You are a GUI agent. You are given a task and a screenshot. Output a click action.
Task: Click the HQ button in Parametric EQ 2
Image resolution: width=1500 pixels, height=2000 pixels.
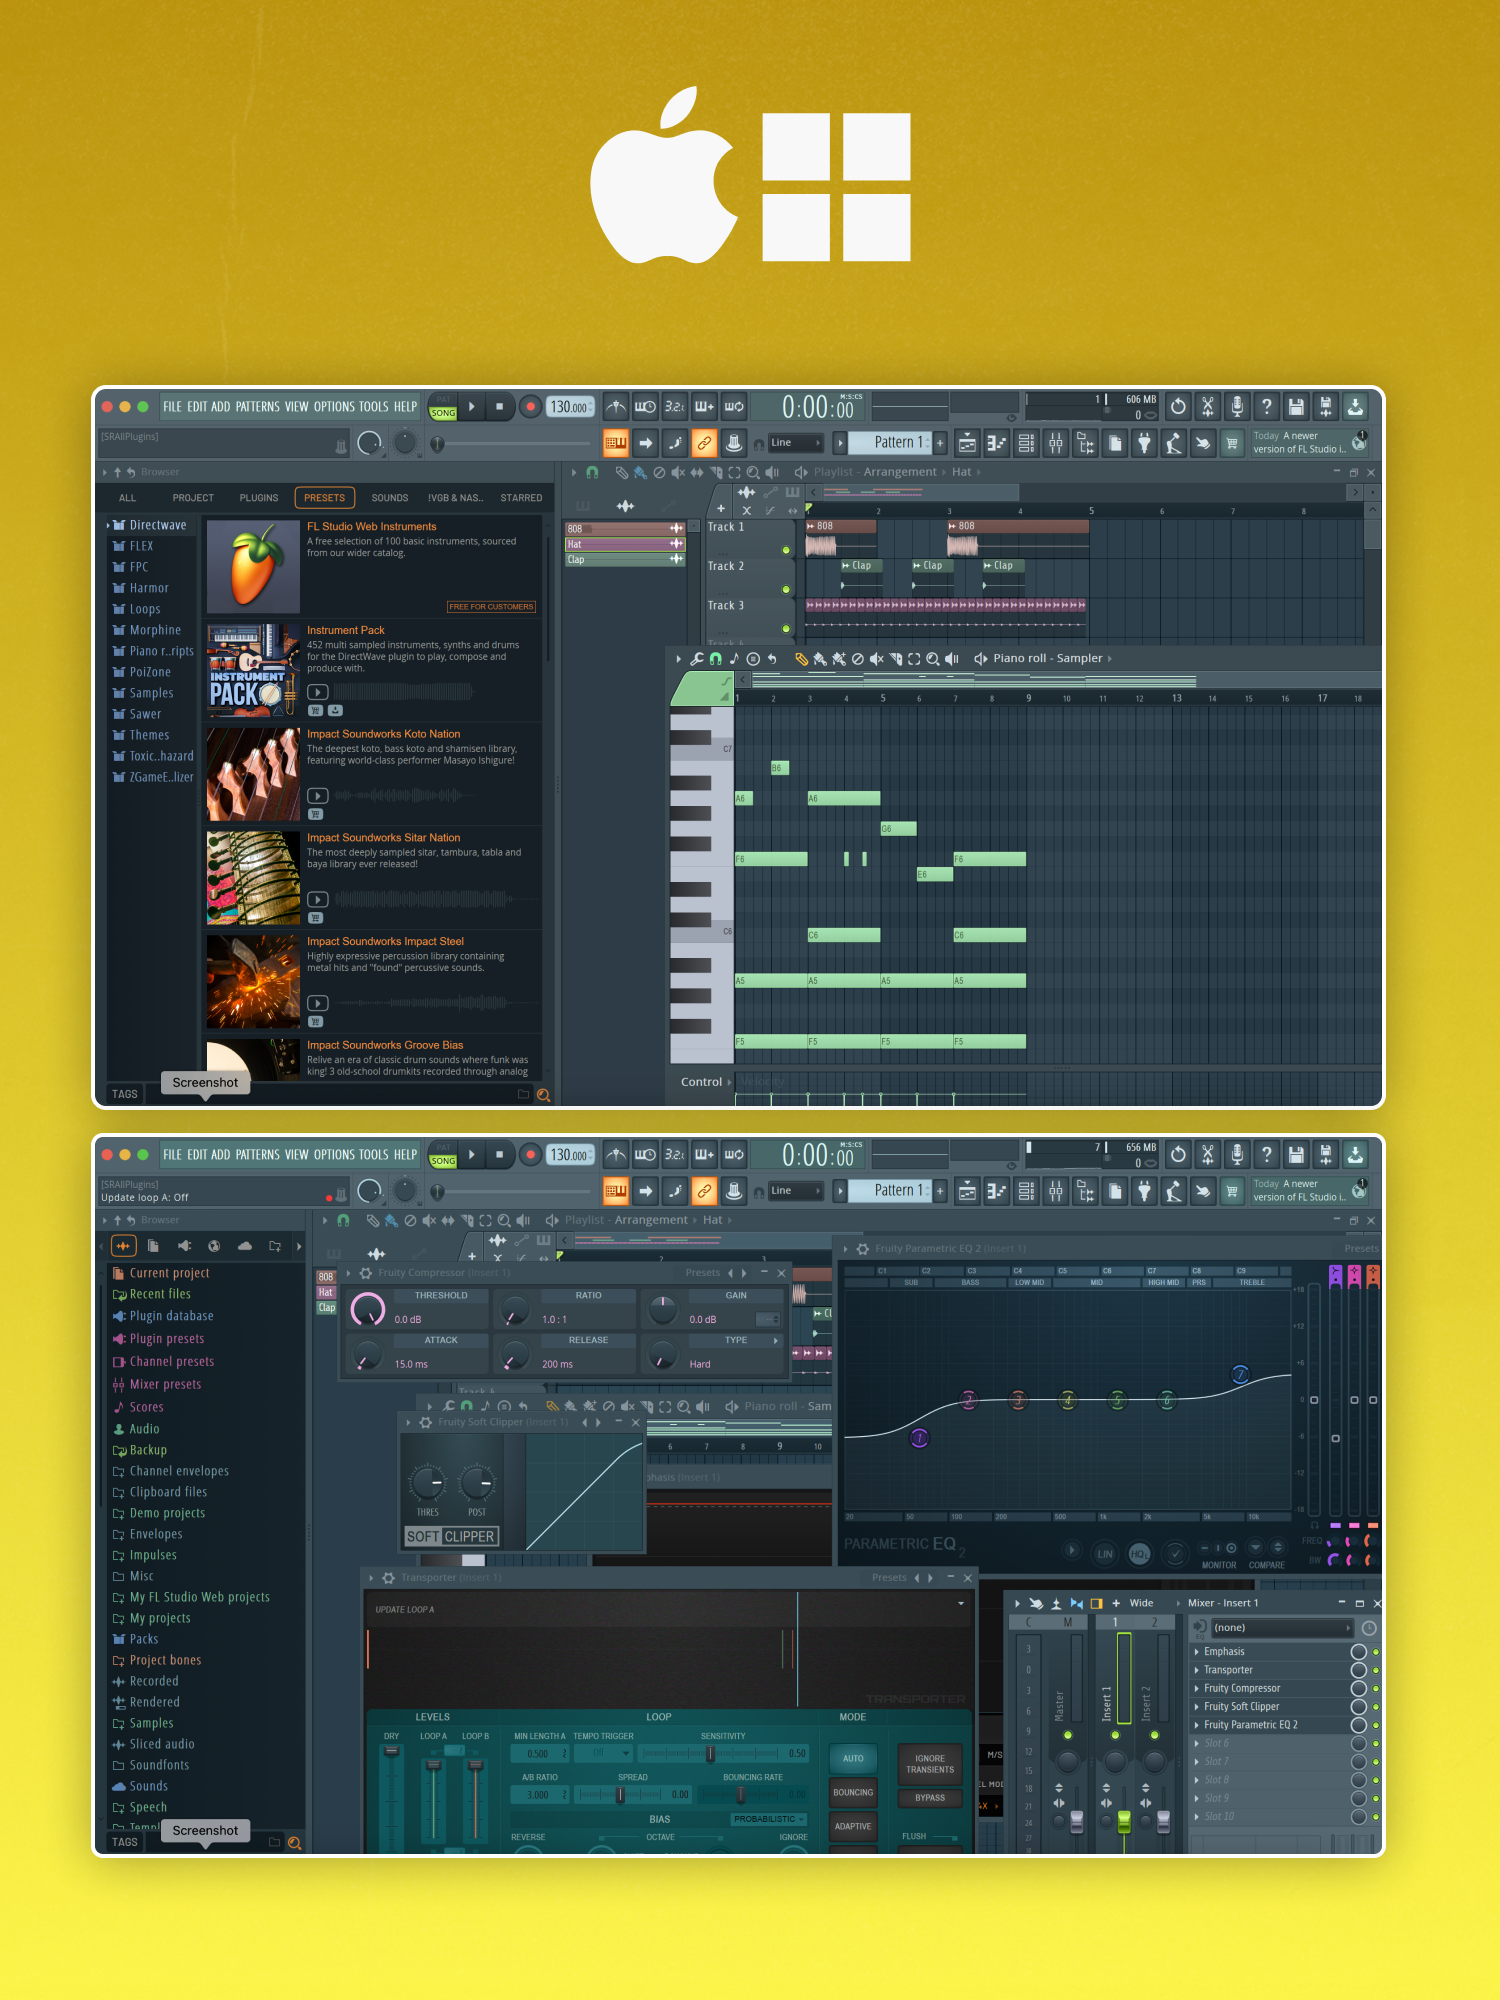point(1138,1553)
